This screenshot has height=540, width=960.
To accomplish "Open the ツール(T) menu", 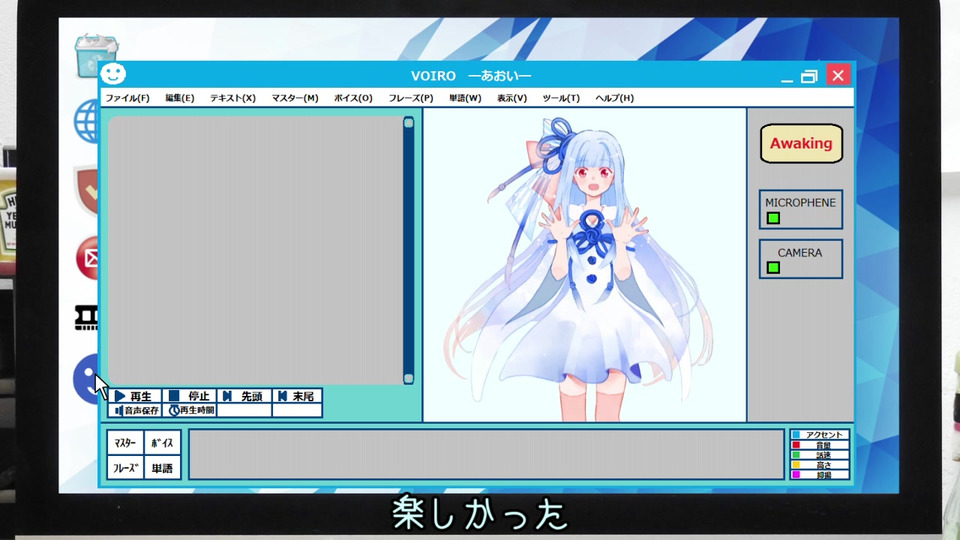I will (x=561, y=98).
